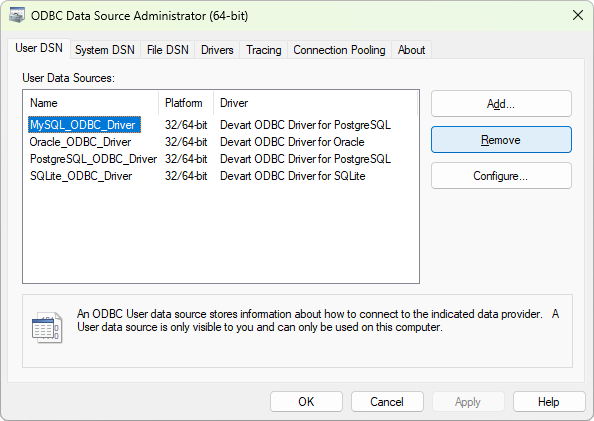Select the MySQL_ODBC_Driver entry
The image size is (594, 421).
[84, 125]
